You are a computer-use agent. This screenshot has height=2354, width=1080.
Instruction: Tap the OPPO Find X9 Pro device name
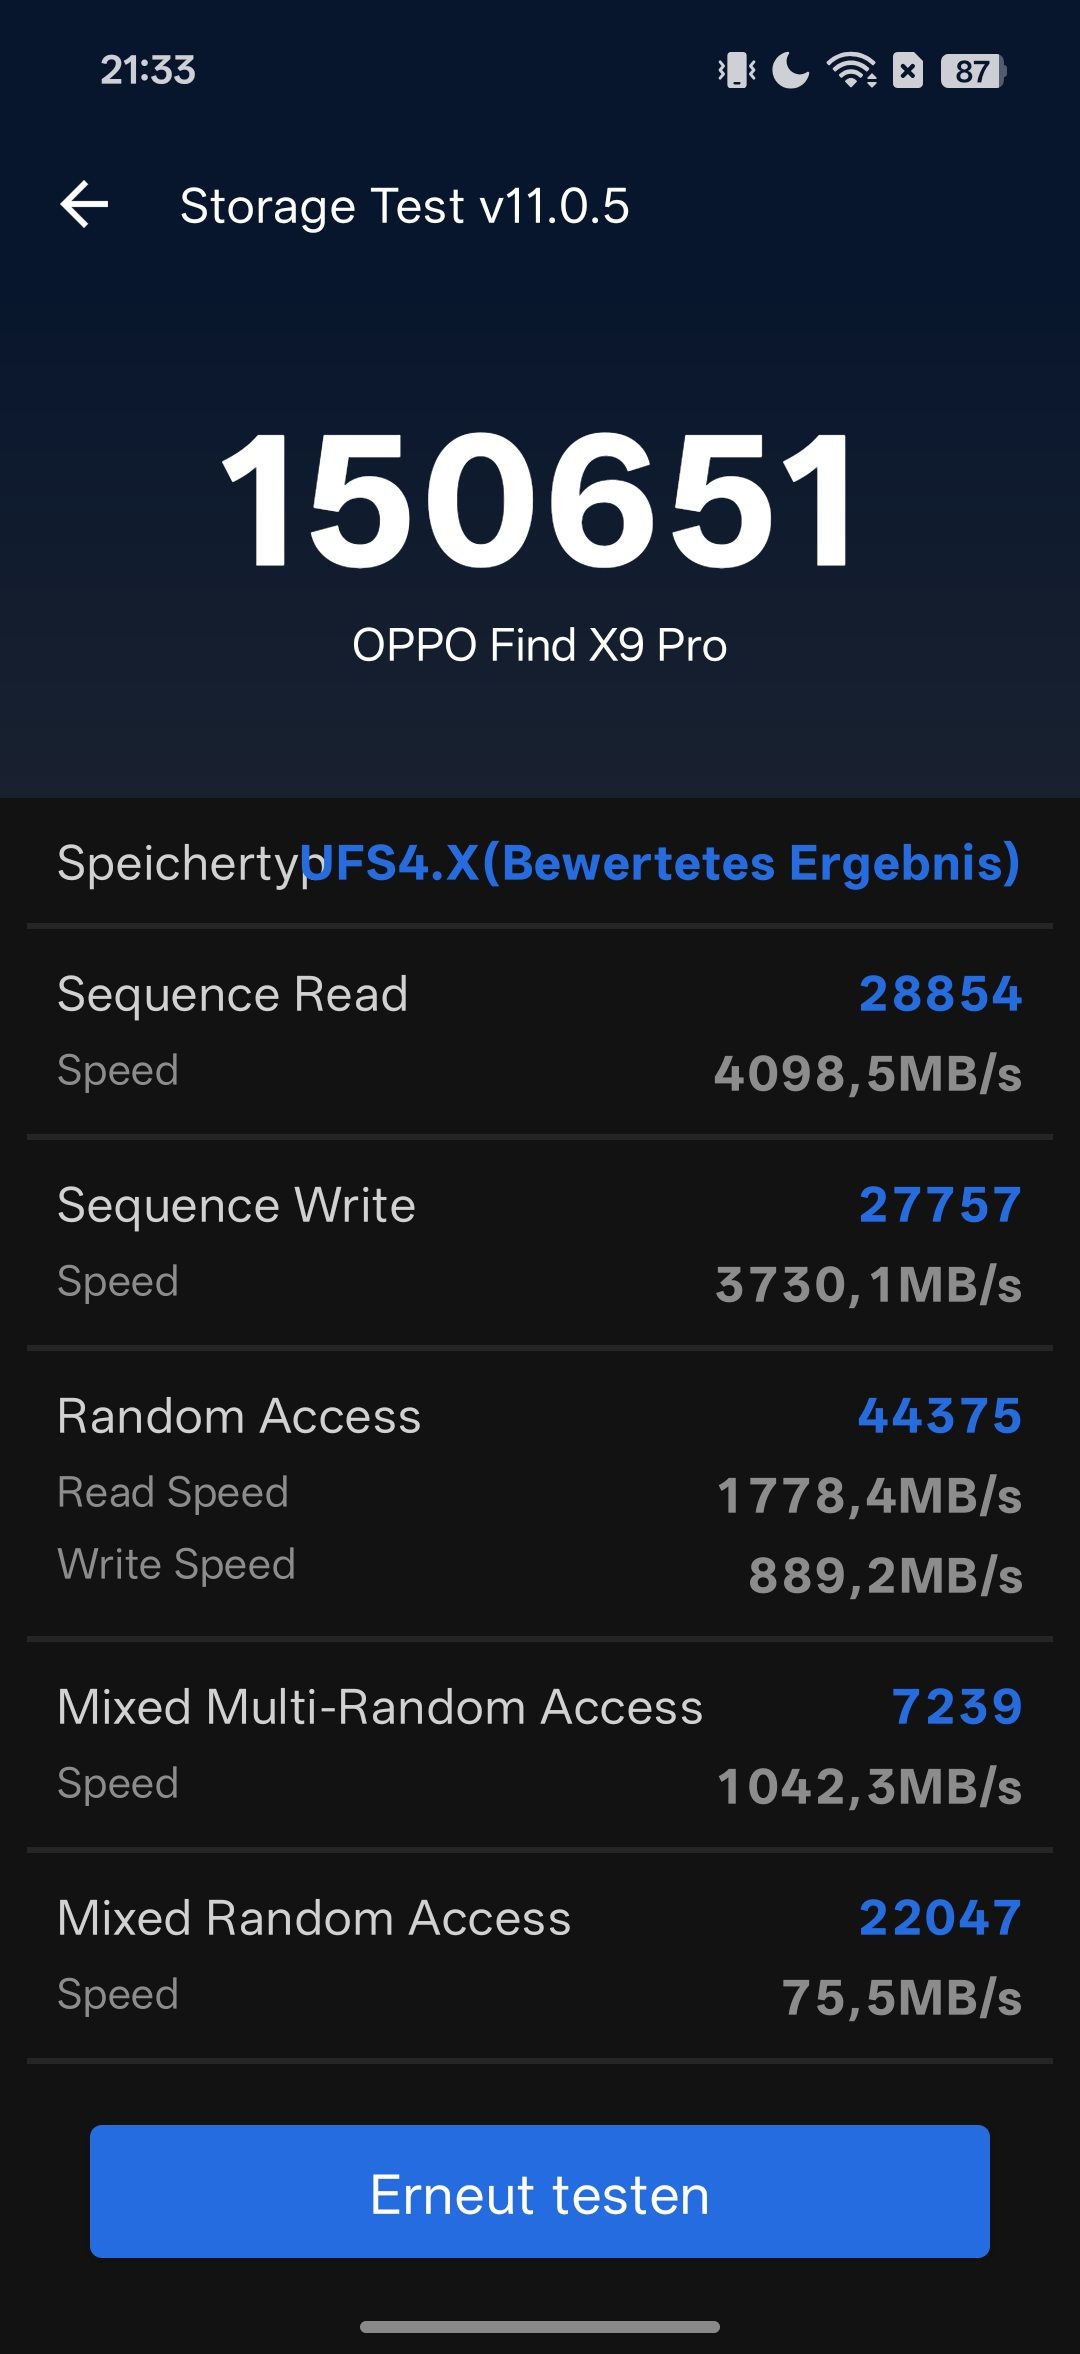(540, 645)
